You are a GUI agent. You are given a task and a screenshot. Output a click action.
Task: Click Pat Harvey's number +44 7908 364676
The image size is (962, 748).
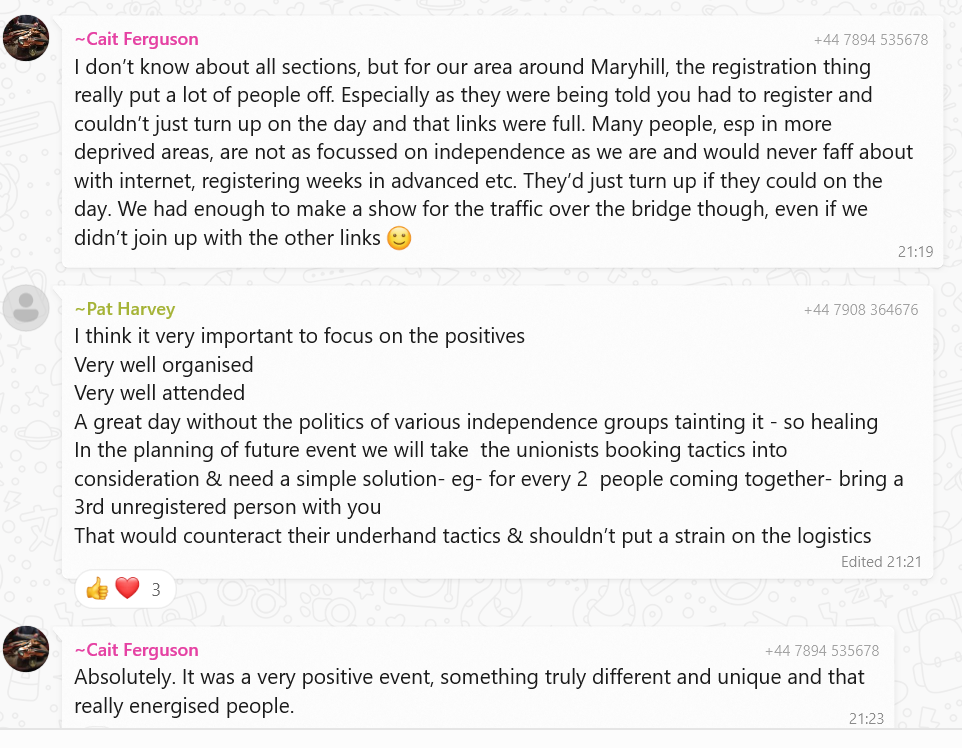point(860,310)
